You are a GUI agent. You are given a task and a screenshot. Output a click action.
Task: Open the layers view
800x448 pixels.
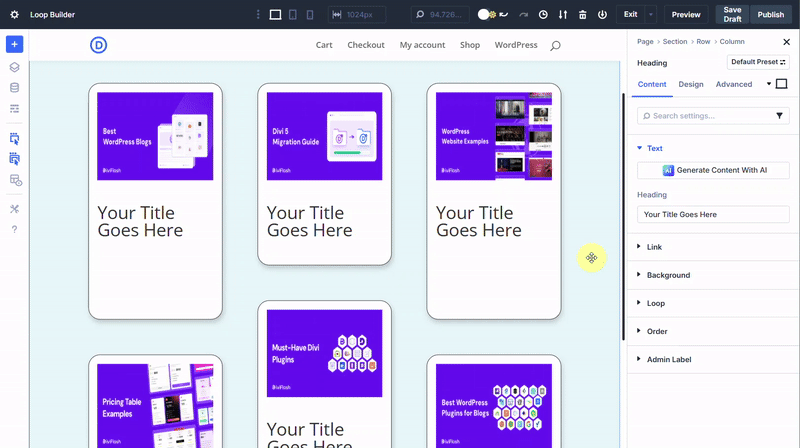pyautogui.click(x=14, y=67)
